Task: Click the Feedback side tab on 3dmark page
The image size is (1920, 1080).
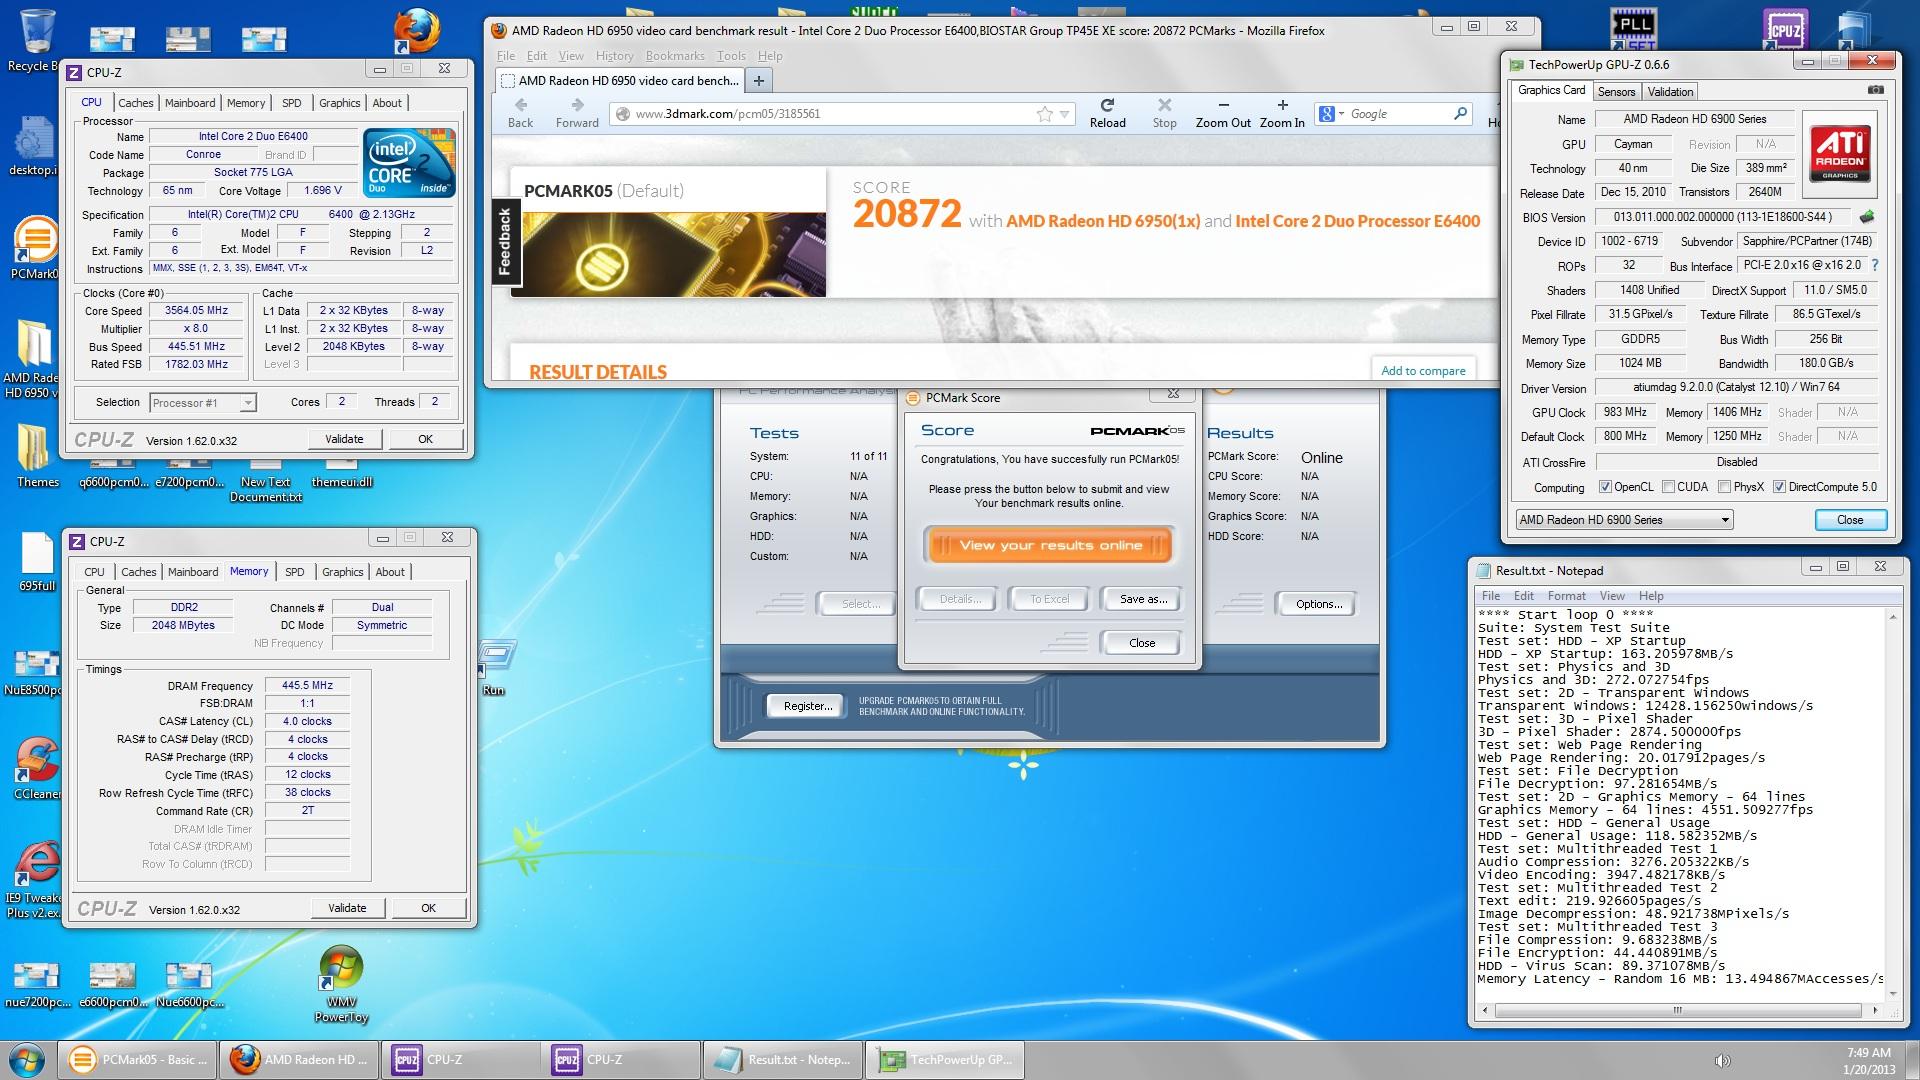Action: click(504, 242)
